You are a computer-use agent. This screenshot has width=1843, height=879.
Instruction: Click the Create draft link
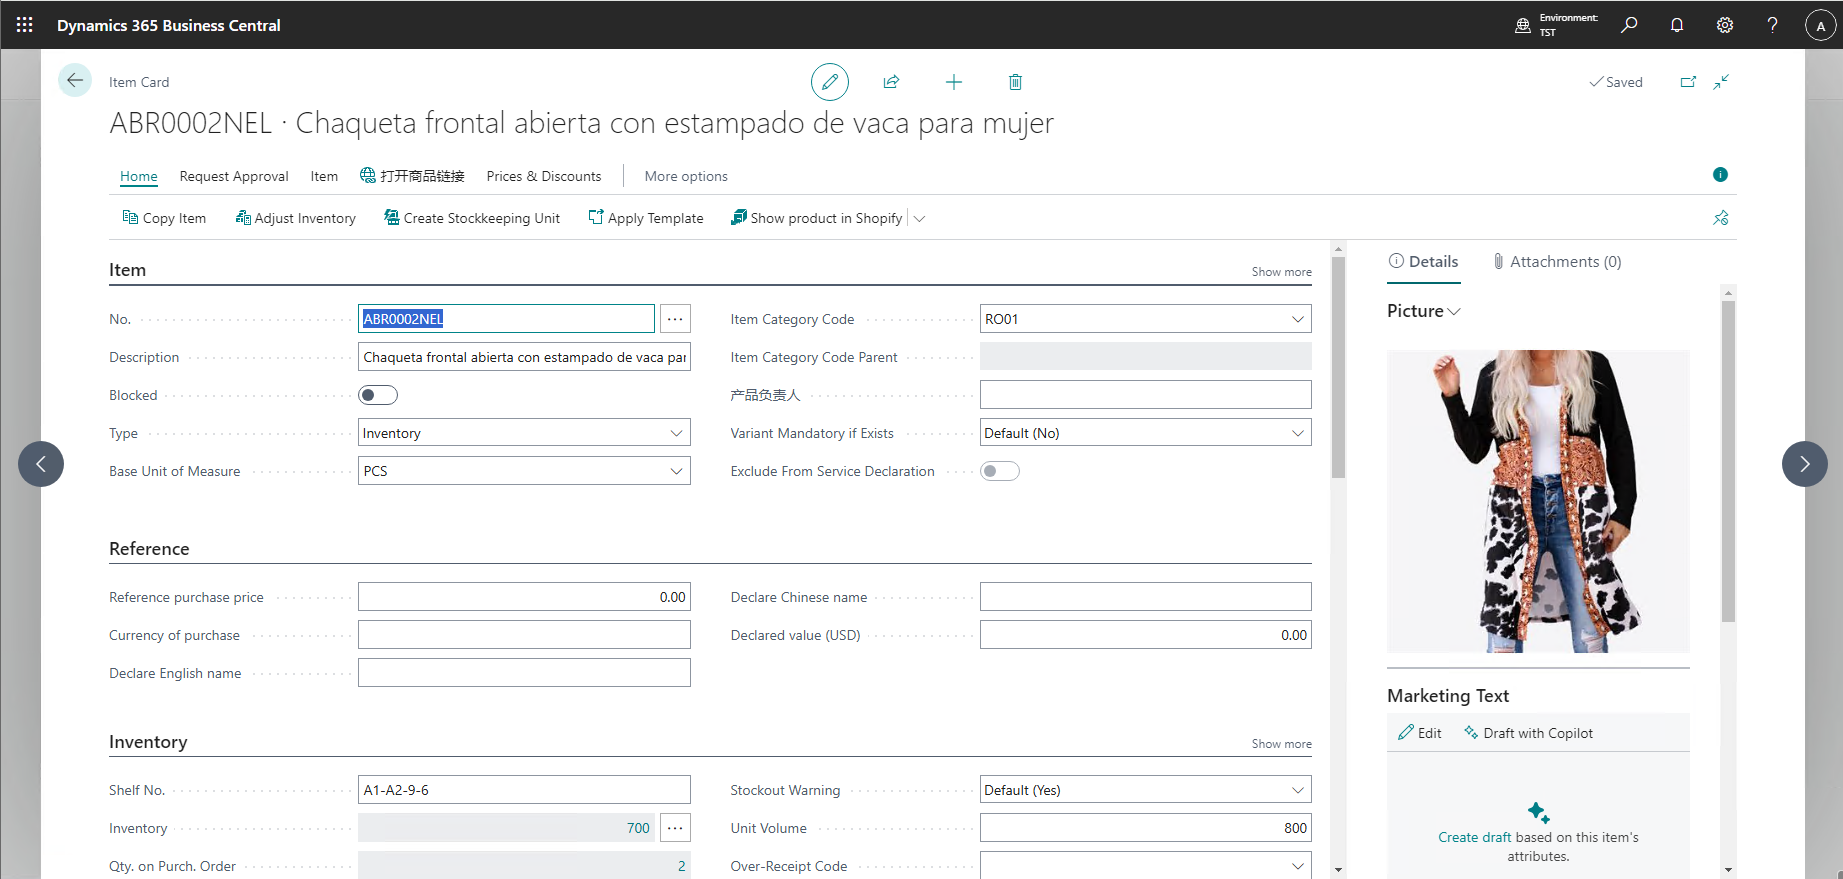coord(1474,837)
